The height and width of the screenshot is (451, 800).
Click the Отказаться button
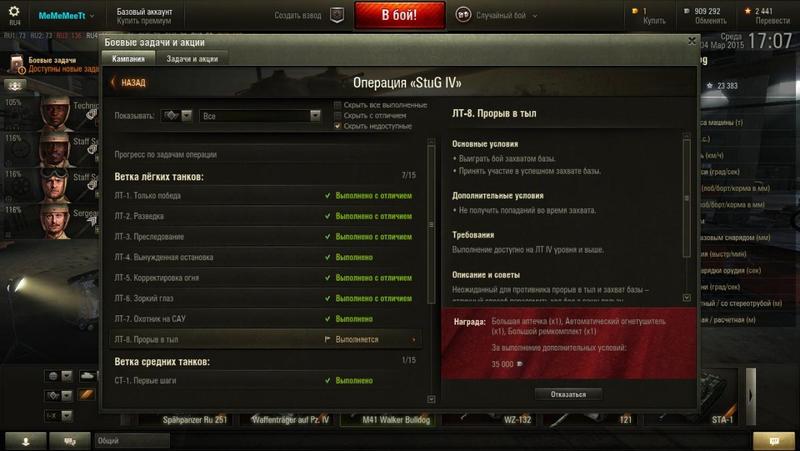coord(568,394)
